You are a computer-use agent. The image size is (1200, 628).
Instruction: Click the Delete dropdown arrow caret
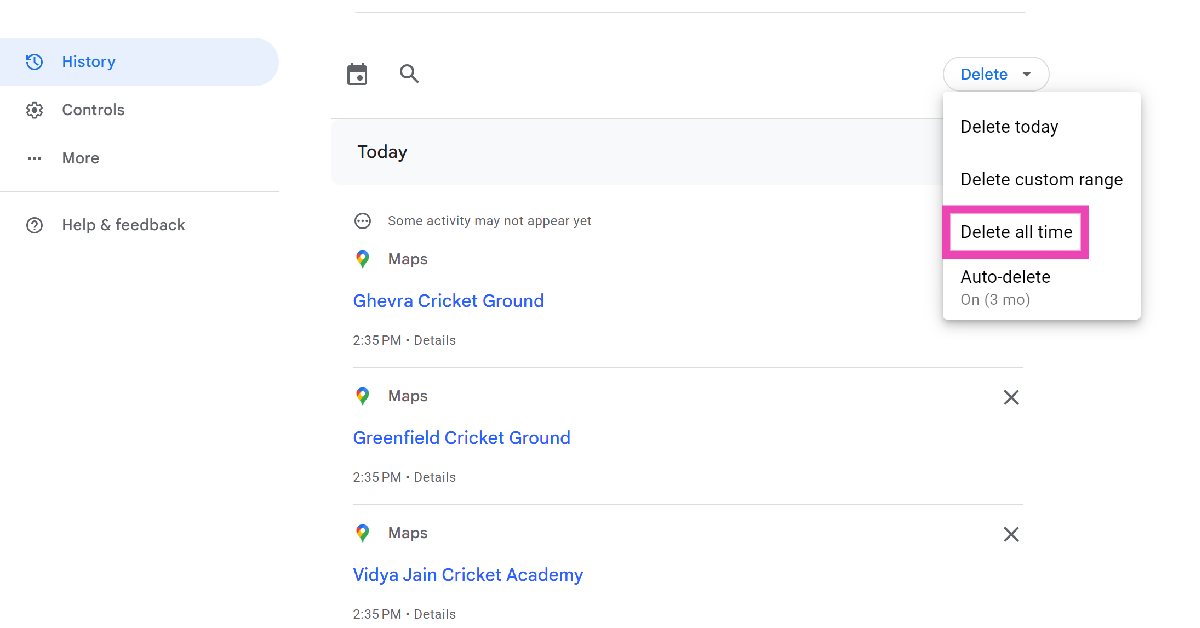point(1026,74)
